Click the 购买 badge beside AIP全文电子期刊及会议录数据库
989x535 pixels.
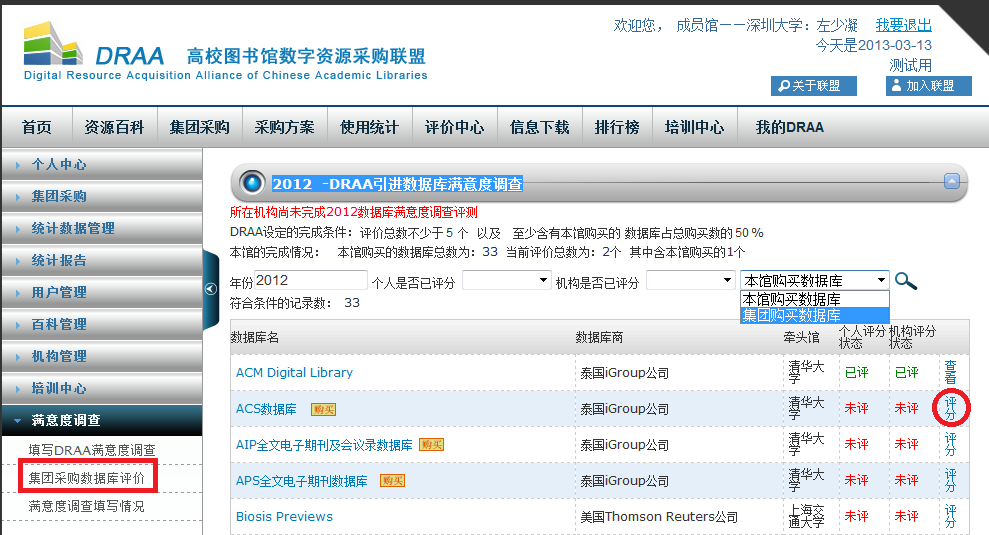[x=431, y=445]
